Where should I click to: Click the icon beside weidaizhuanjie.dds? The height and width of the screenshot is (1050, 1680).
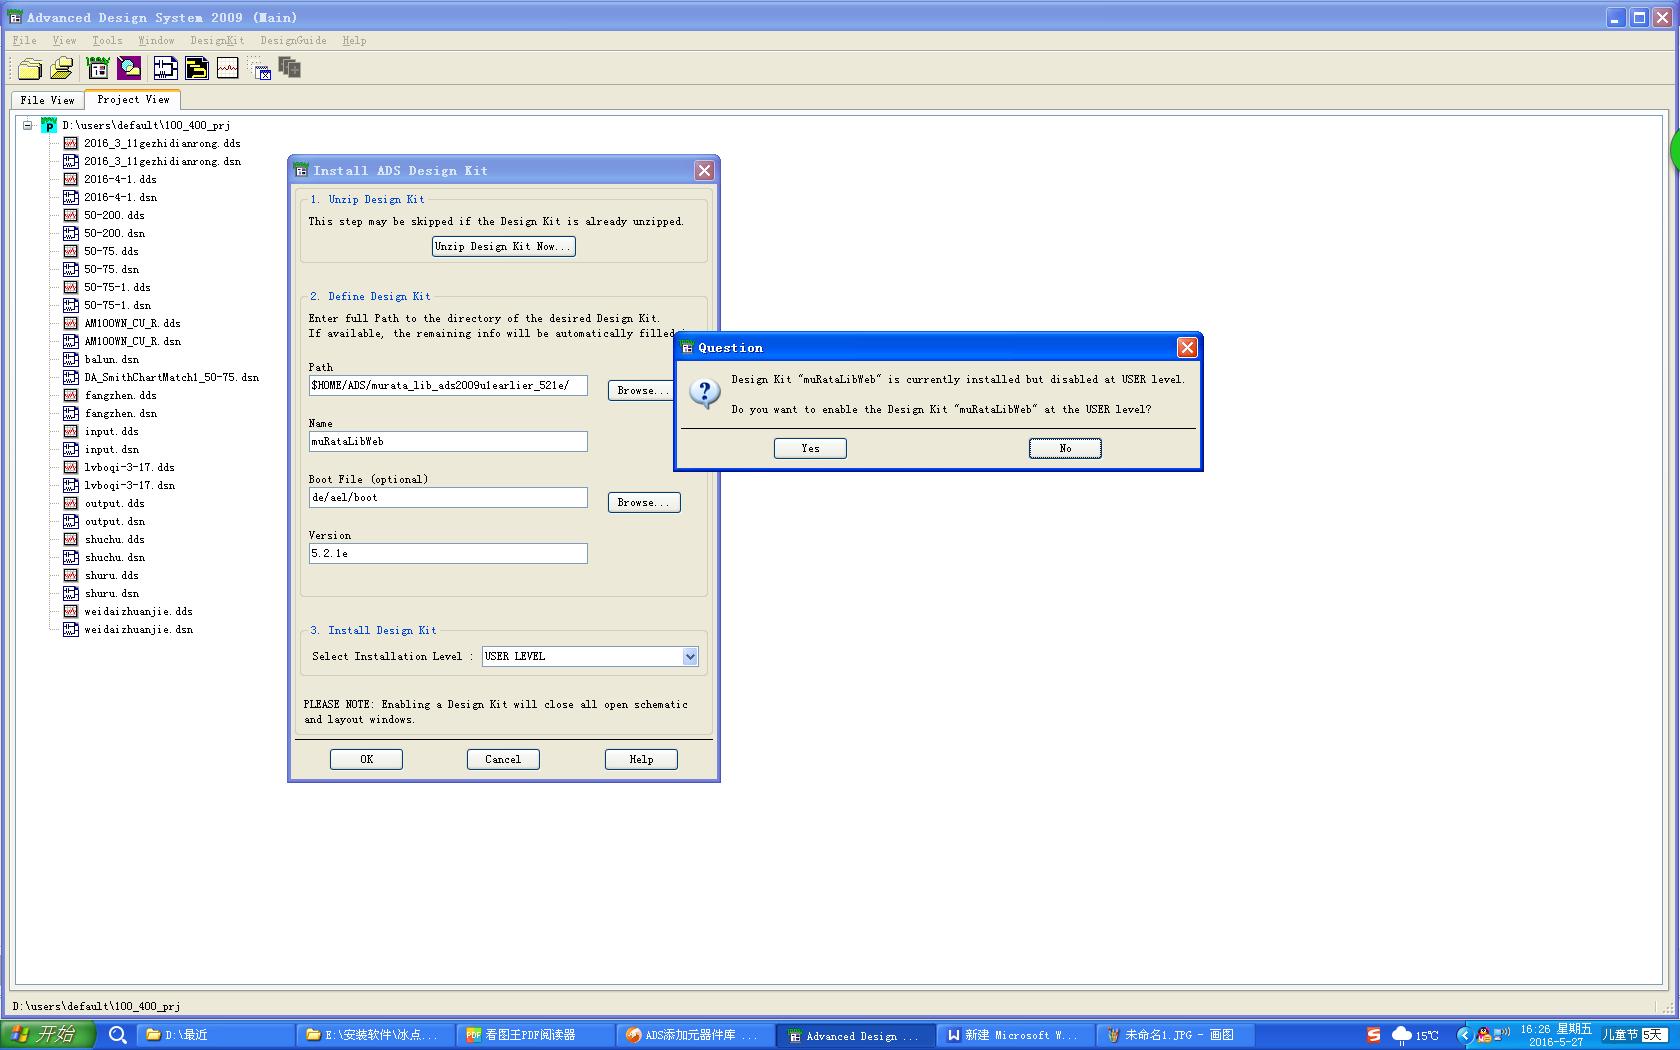coord(71,612)
